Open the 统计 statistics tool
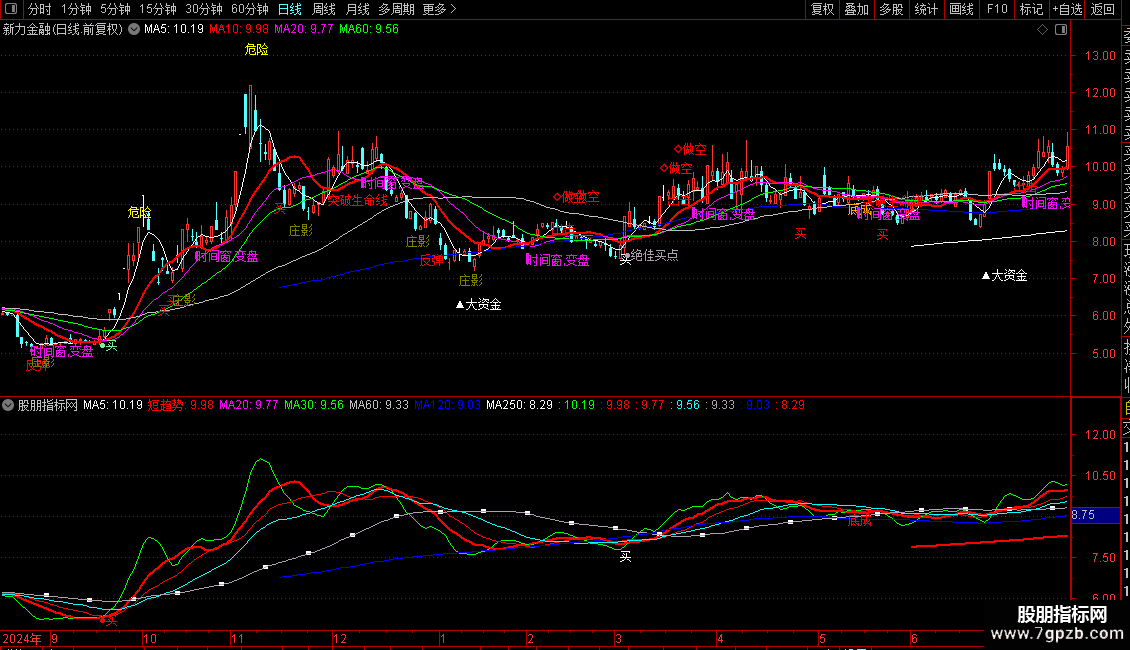 pos(926,9)
